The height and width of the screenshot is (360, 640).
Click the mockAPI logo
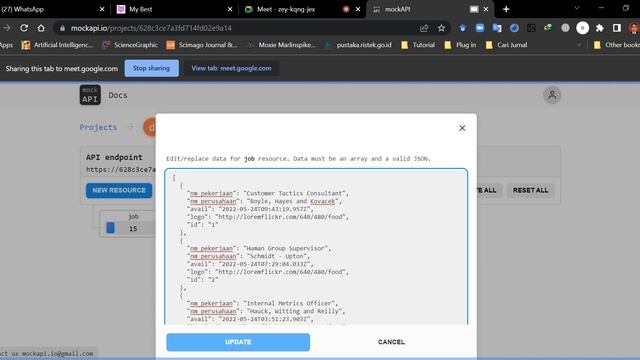point(90,95)
